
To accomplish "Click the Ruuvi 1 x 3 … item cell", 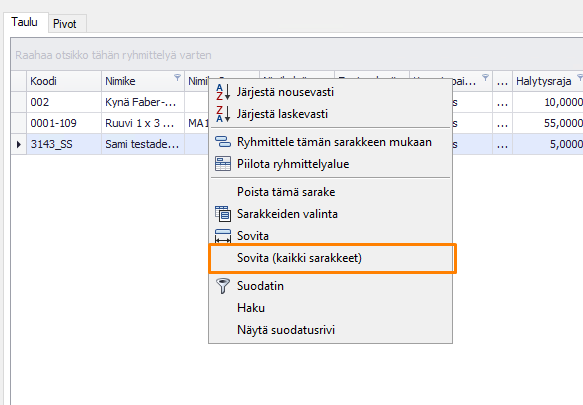I will 143,123.
